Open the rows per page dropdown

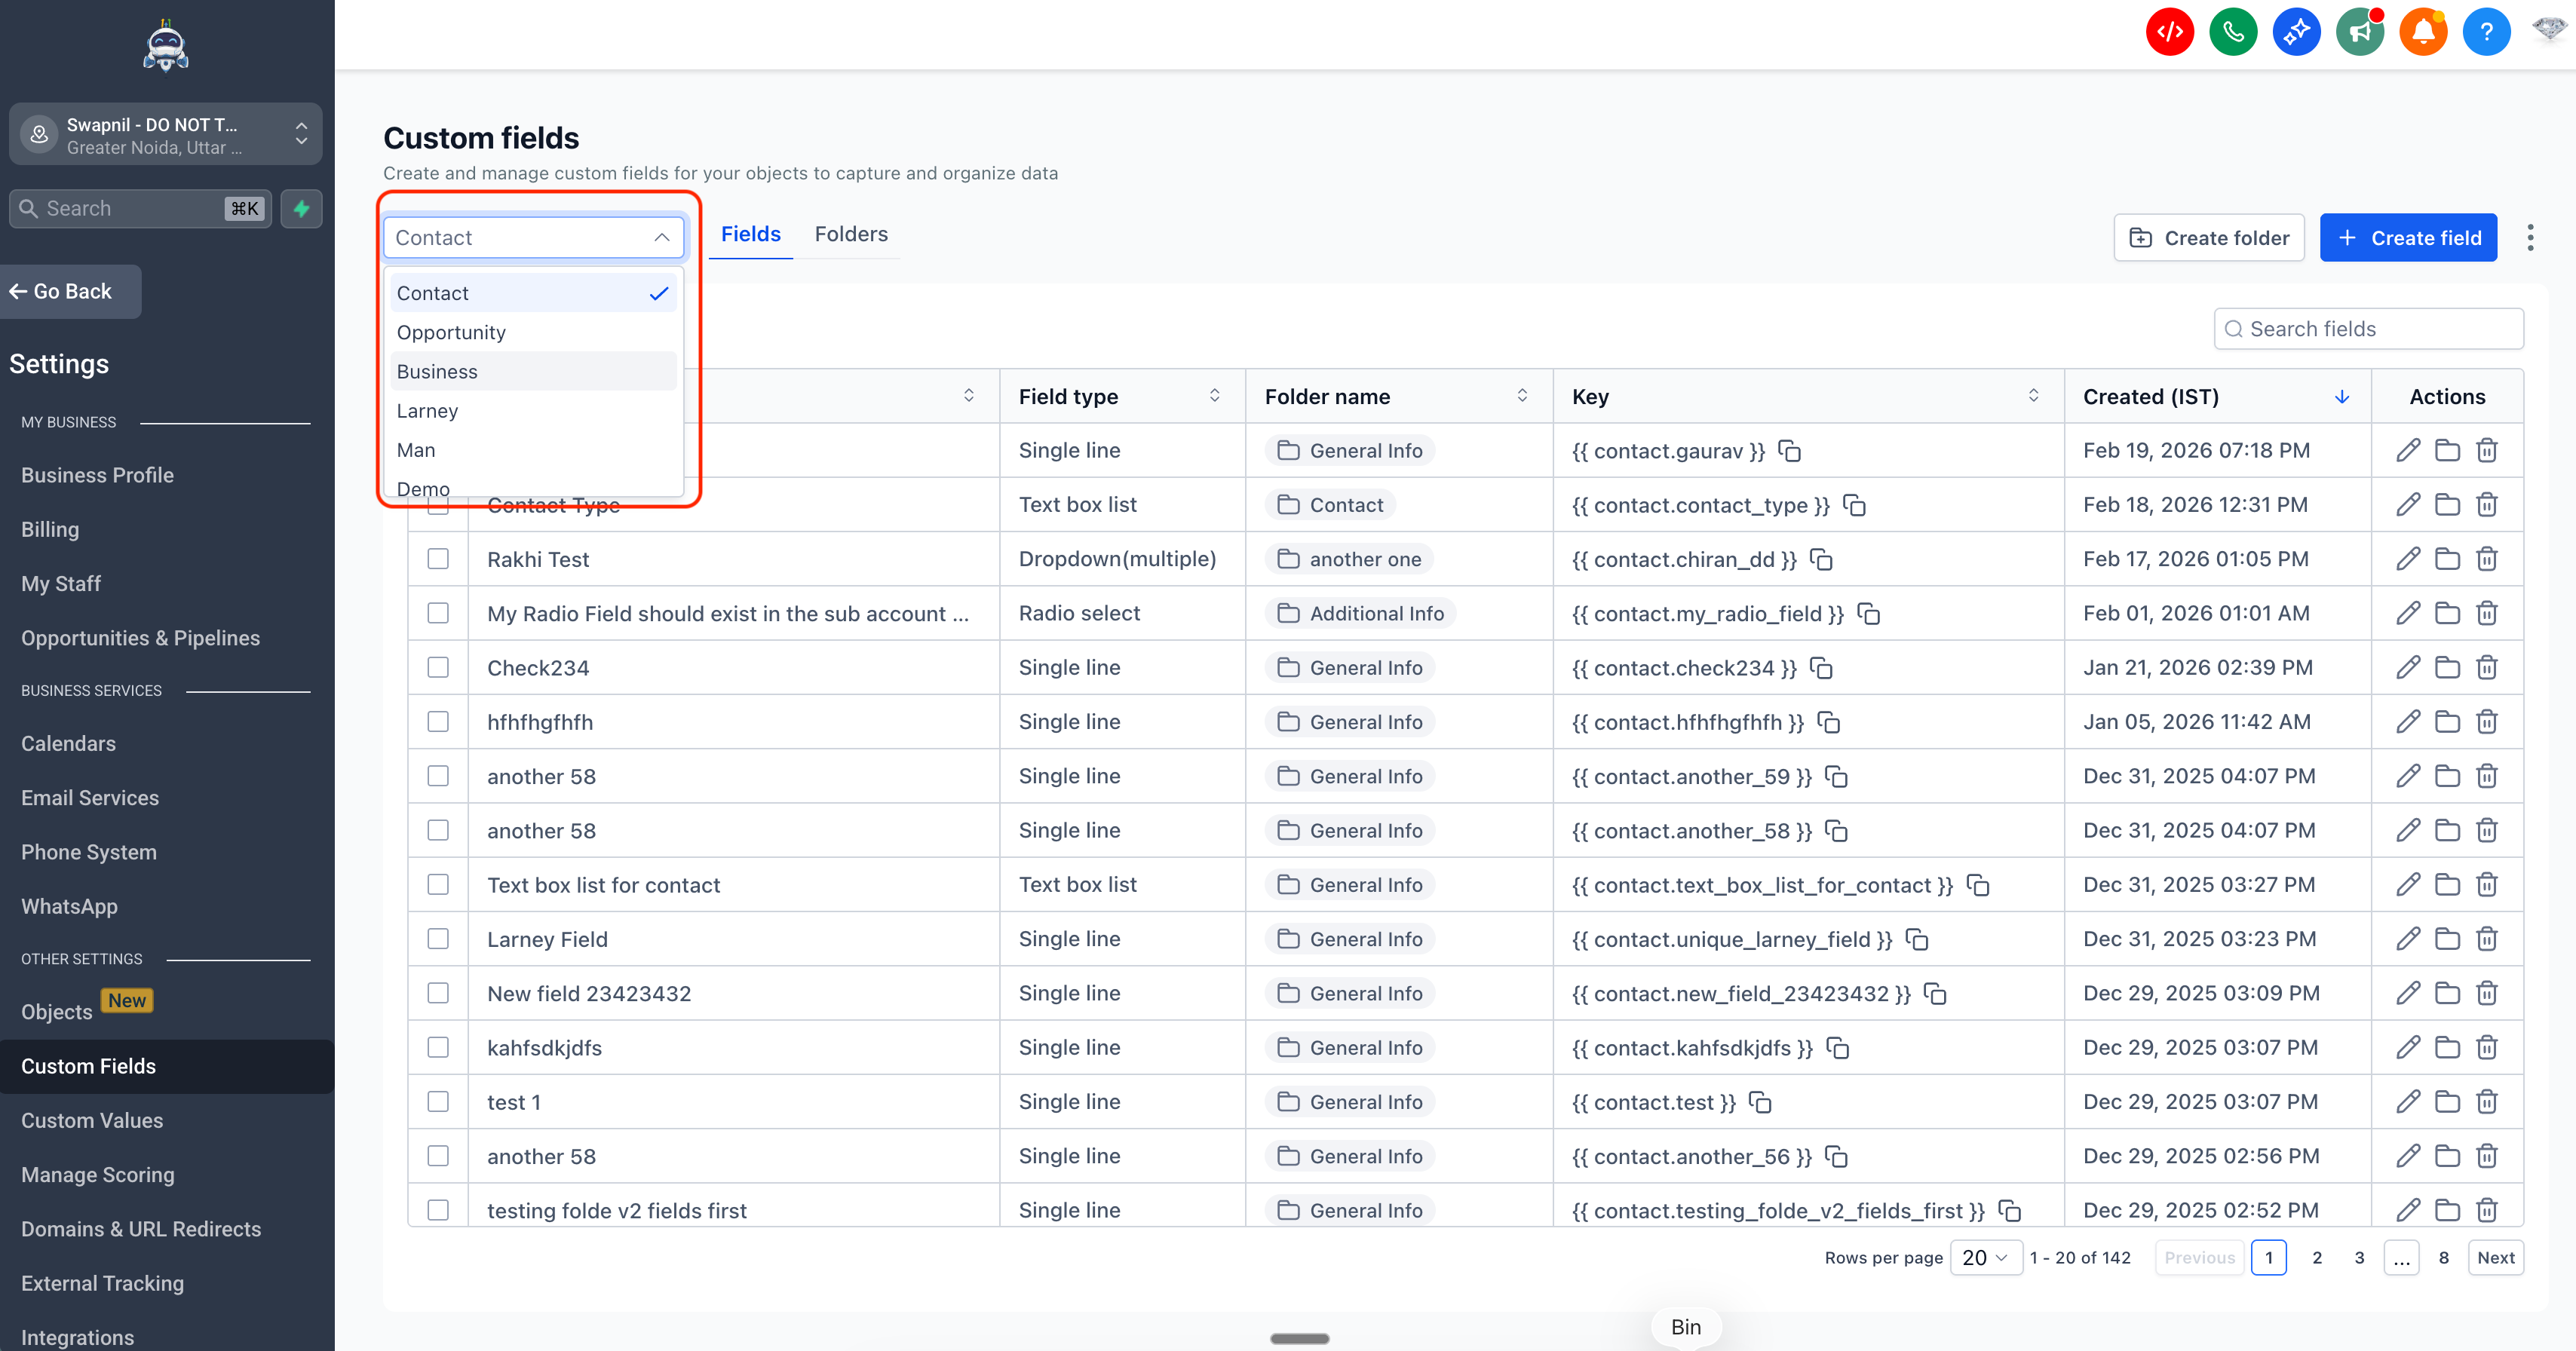coord(1986,1257)
